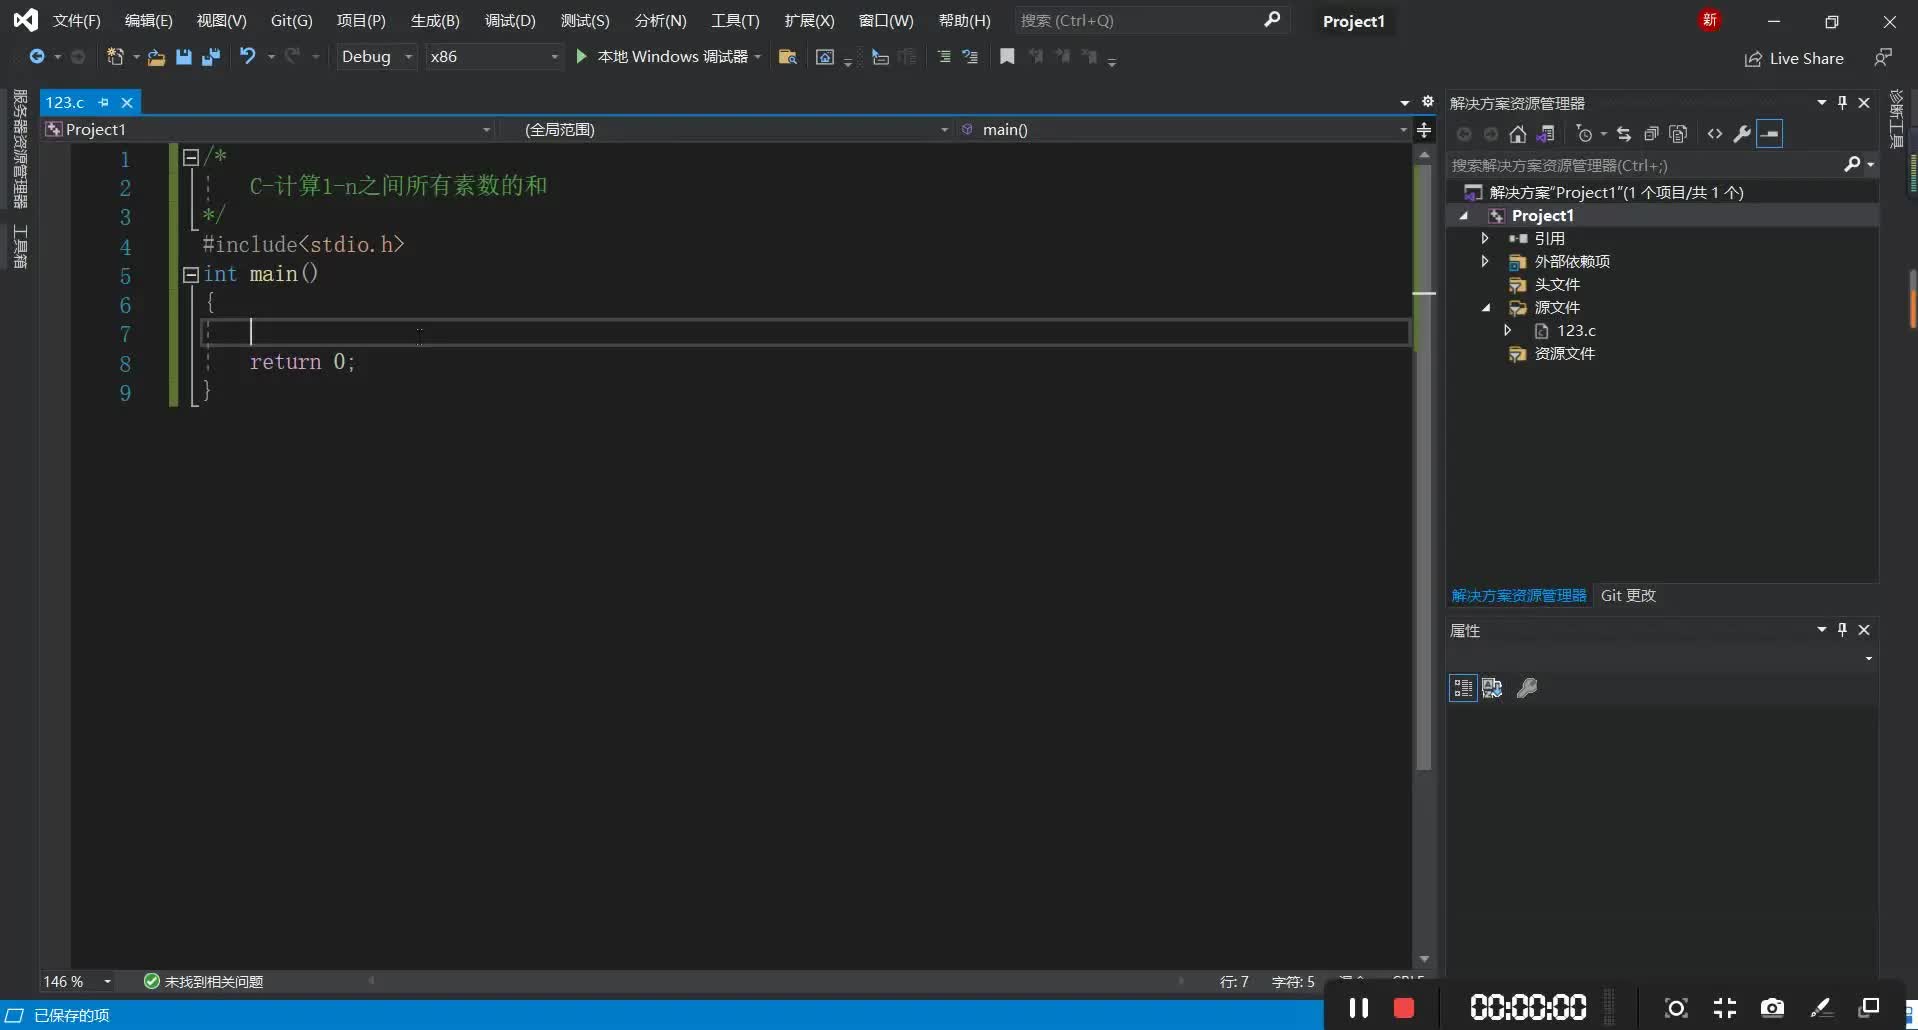Expand the 引用 references node

pos(1485,238)
